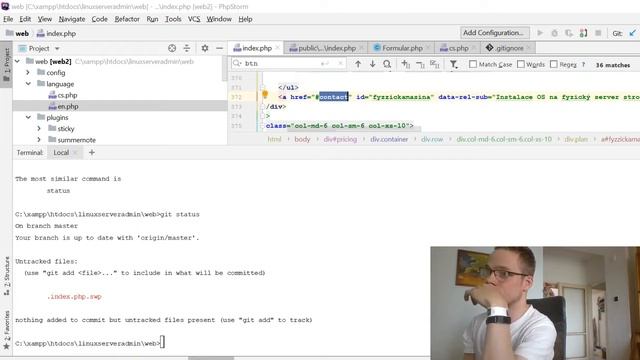
Task: Open the Help menu
Action: pos(245,19)
